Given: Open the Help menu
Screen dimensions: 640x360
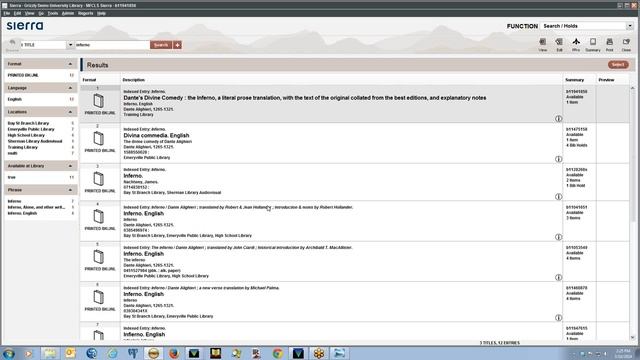Looking at the screenshot, I should (101, 13).
